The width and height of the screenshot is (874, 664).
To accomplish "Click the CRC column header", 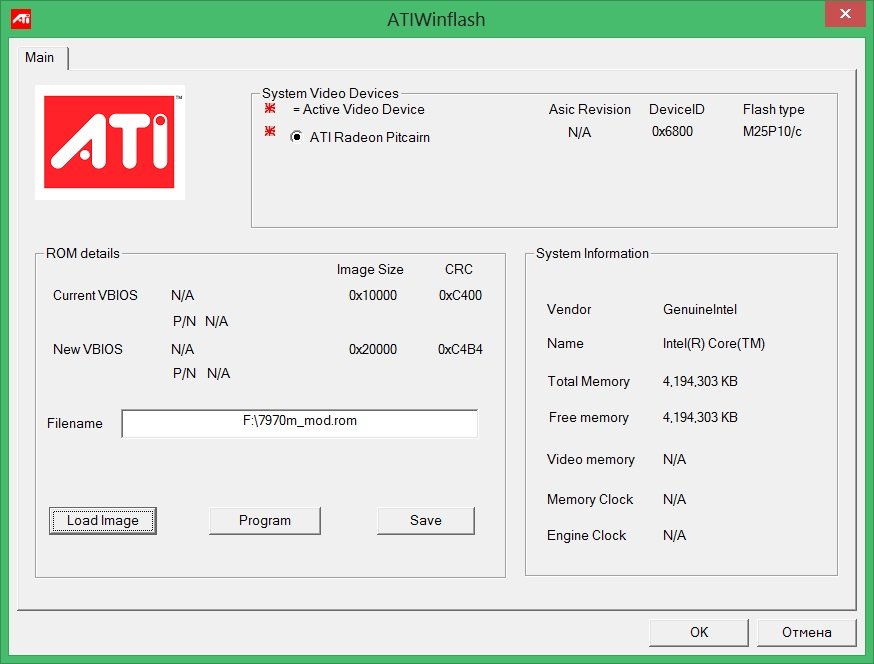I will 459,269.
